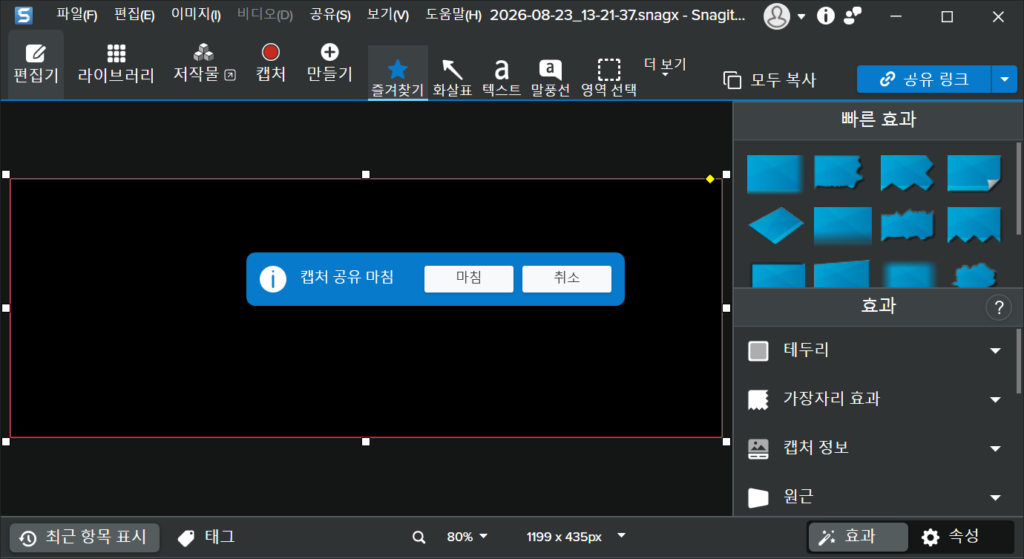This screenshot has width=1024, height=559.
Task: Expand the 가장자리 효과 options
Action: (x=995, y=400)
